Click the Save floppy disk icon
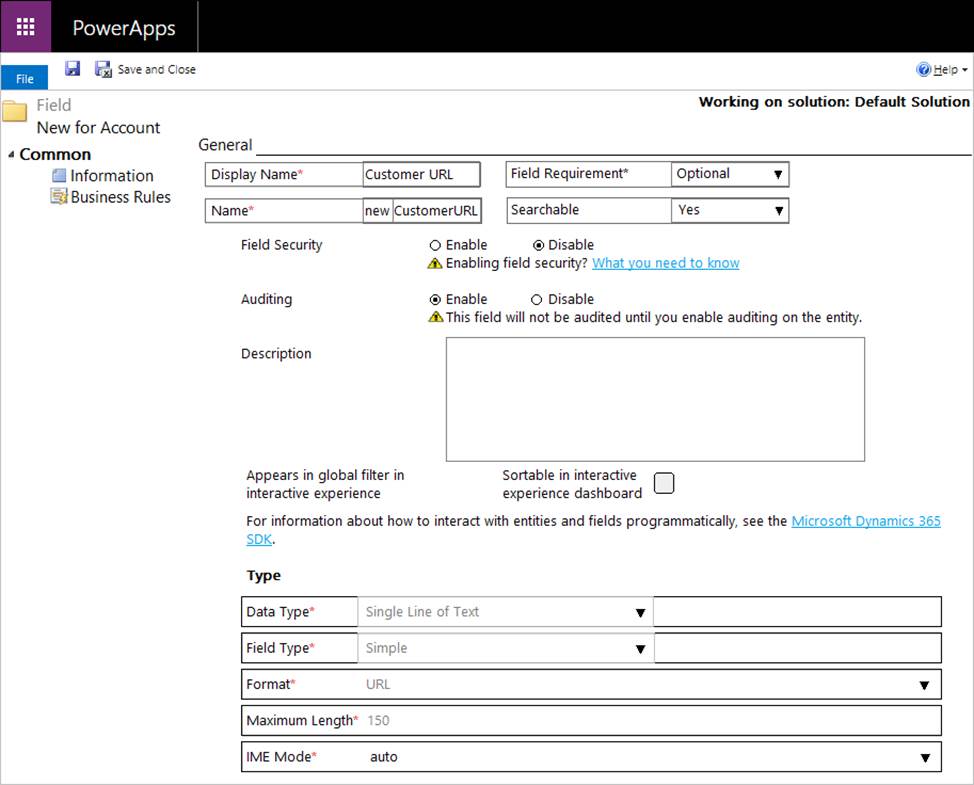The height and width of the screenshot is (785, 974). 73,69
